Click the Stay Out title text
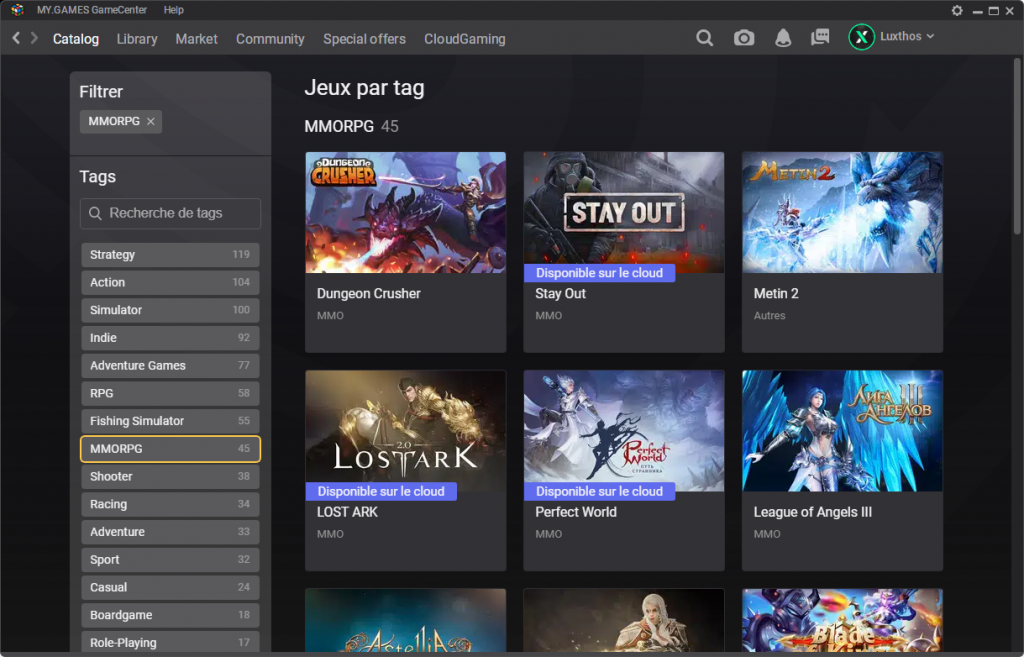 click(560, 294)
